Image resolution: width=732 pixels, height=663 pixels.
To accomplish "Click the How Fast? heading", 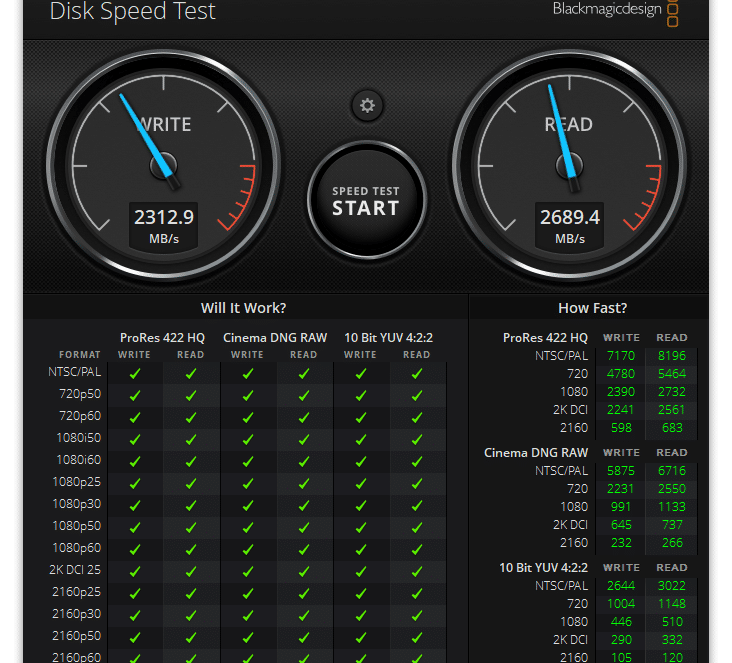I will pyautogui.click(x=592, y=308).
